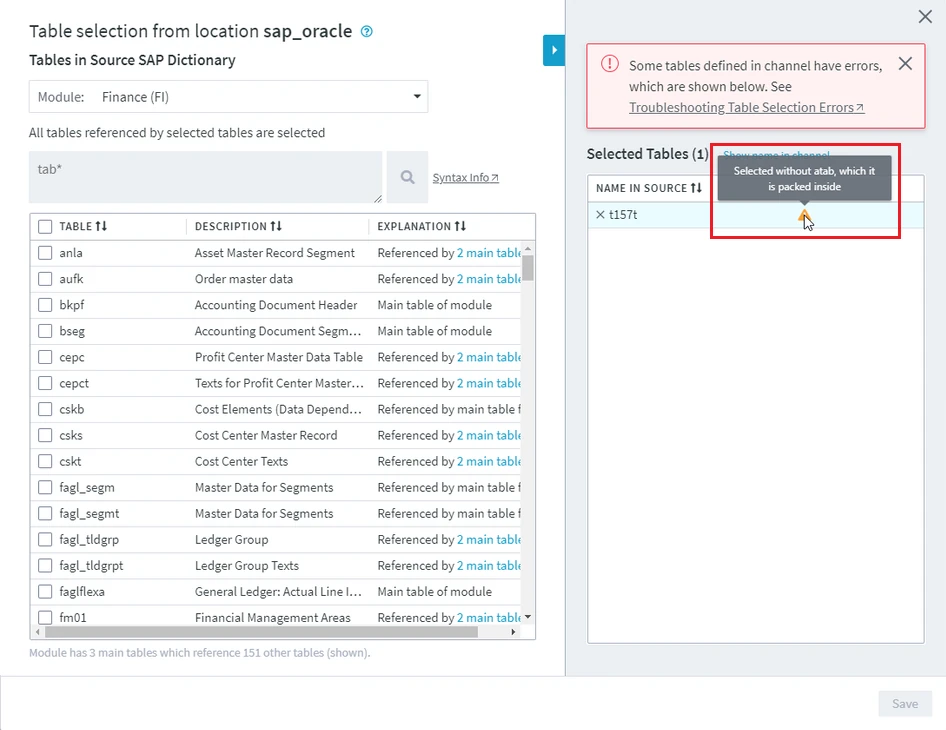Viewport: 946px width, 730px height.
Task: Click the horizontal scrollbar under the table list
Action: tap(270, 632)
